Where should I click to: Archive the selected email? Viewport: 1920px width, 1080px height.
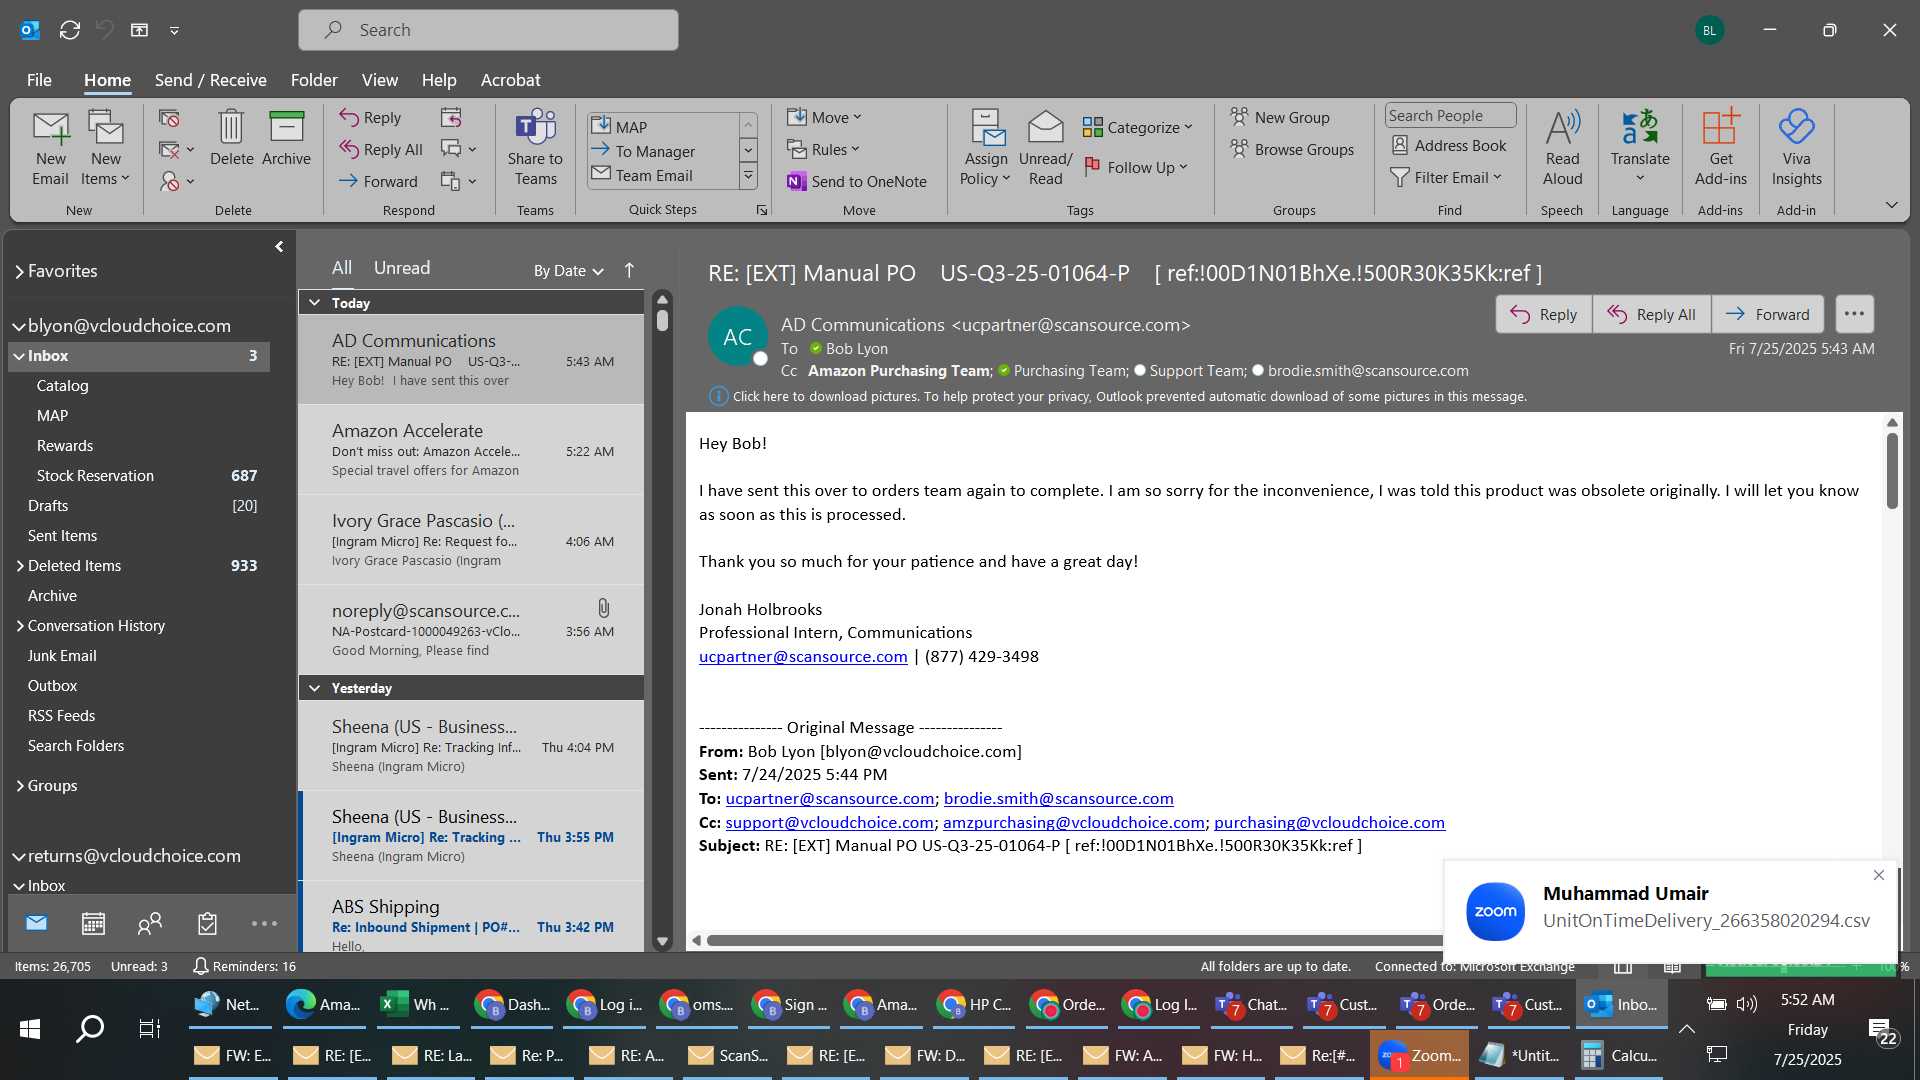(286, 138)
